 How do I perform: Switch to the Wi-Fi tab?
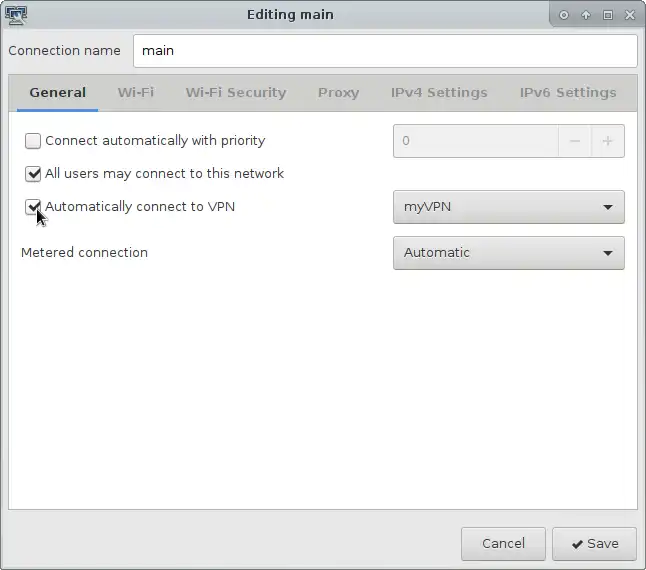(136, 93)
